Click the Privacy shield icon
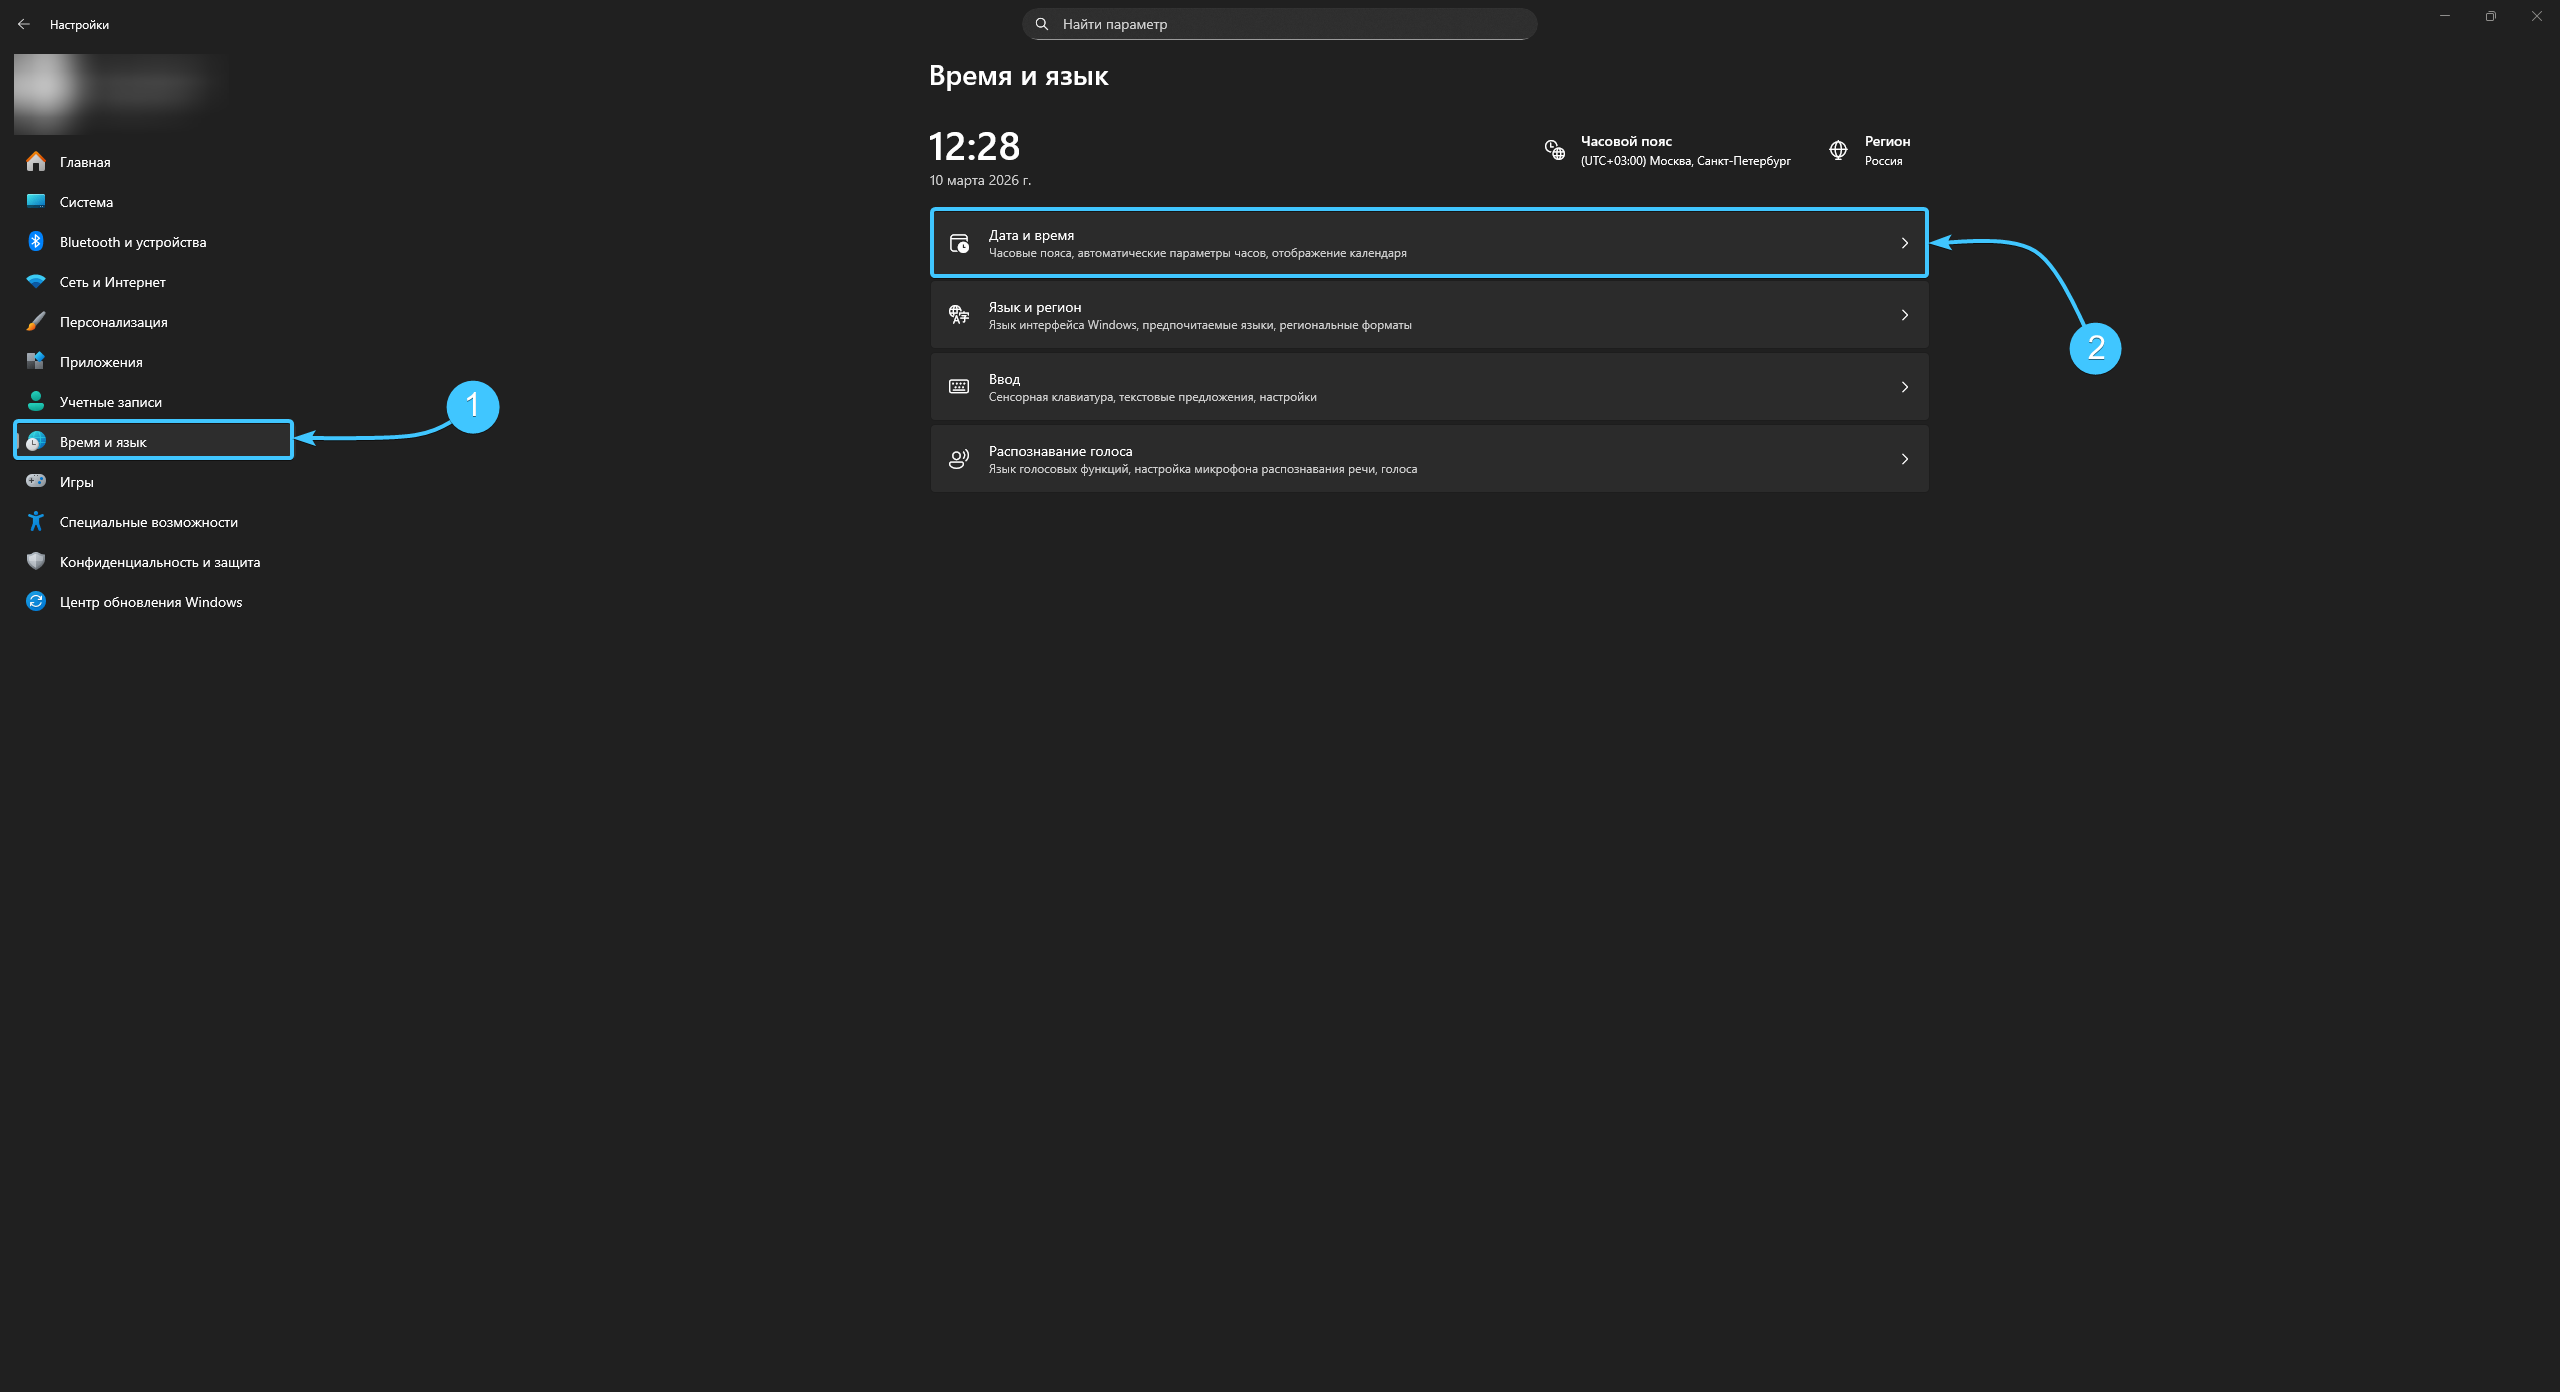 click(x=36, y=561)
